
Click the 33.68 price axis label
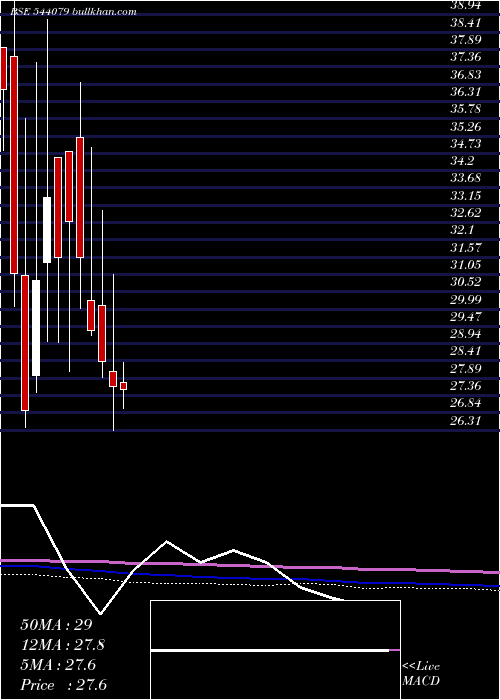[x=465, y=178]
